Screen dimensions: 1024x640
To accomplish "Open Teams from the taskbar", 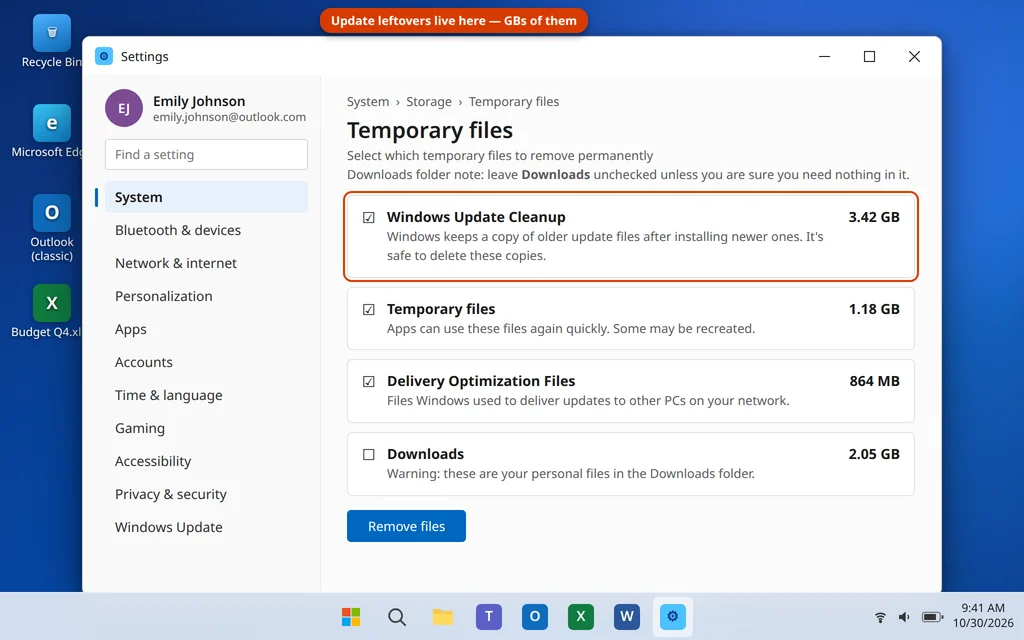I will (488, 616).
